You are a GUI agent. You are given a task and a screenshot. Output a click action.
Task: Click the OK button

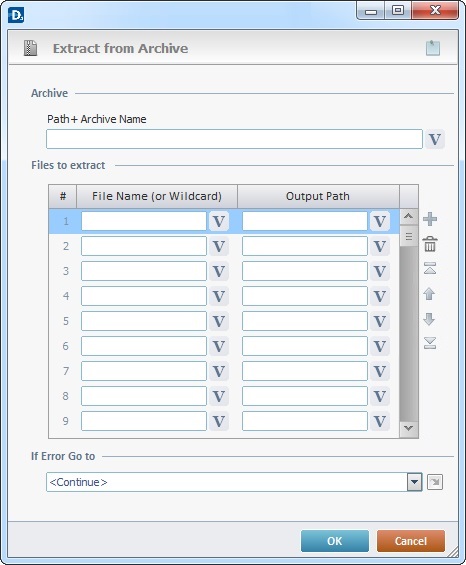pyautogui.click(x=335, y=541)
